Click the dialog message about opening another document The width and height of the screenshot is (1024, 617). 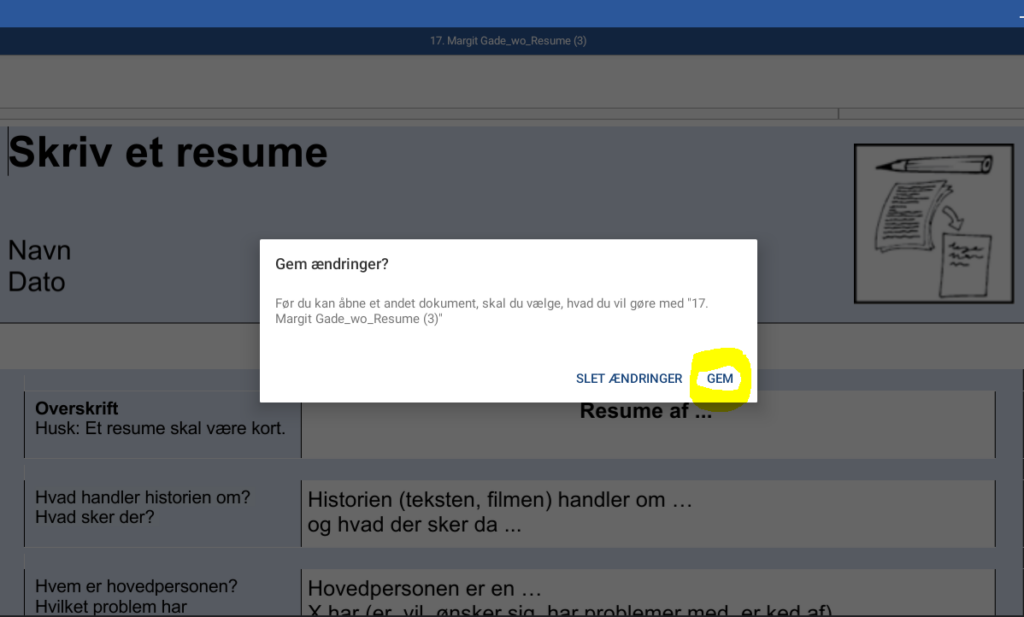click(491, 311)
